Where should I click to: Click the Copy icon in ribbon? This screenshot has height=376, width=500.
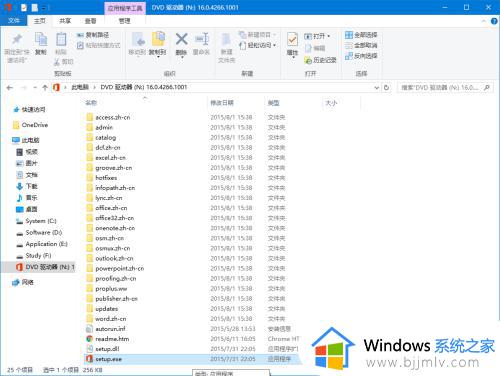click(x=41, y=39)
